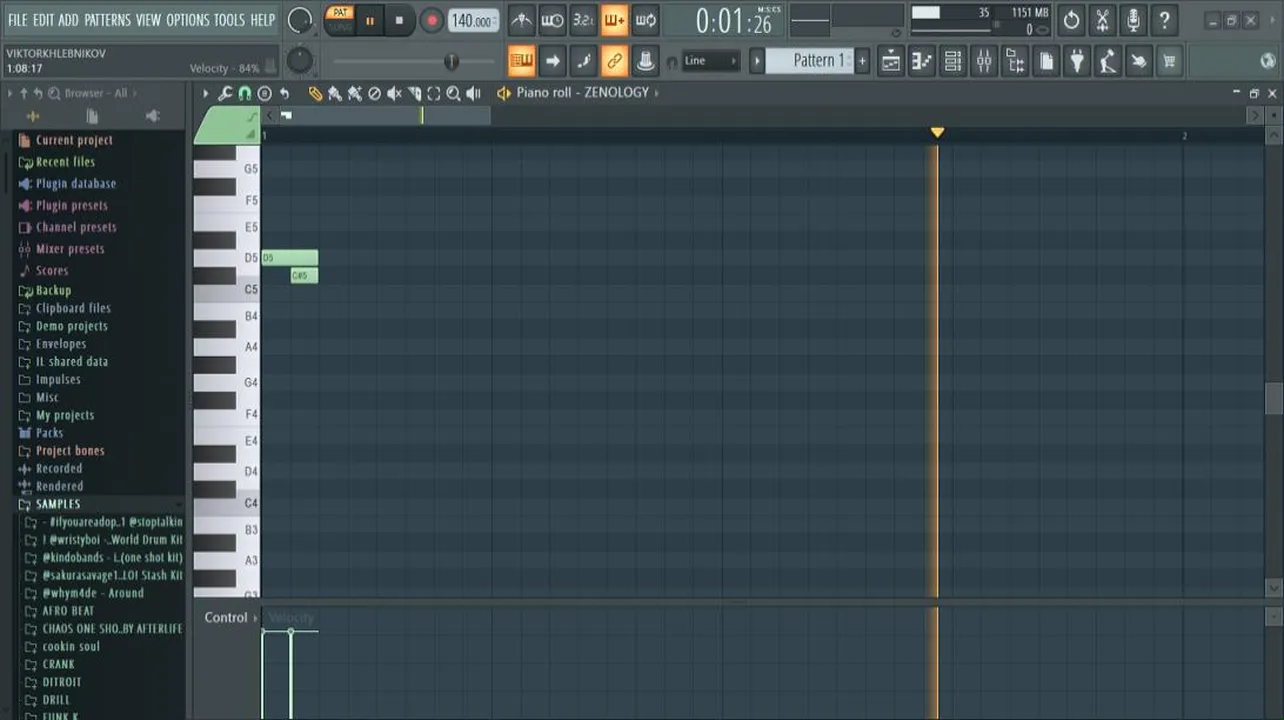Open audio editor scissors icon
1284x720 pixels.
[x=1102, y=20]
